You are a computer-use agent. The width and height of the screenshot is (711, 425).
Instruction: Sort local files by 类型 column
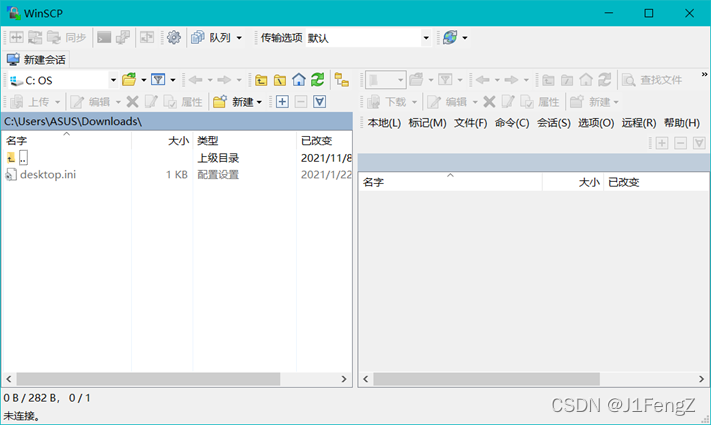(244, 141)
